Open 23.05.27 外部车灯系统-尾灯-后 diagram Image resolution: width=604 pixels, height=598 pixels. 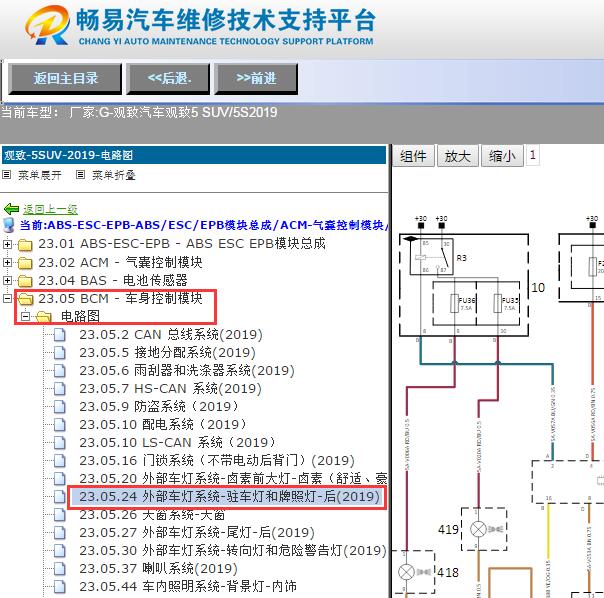(x=197, y=532)
